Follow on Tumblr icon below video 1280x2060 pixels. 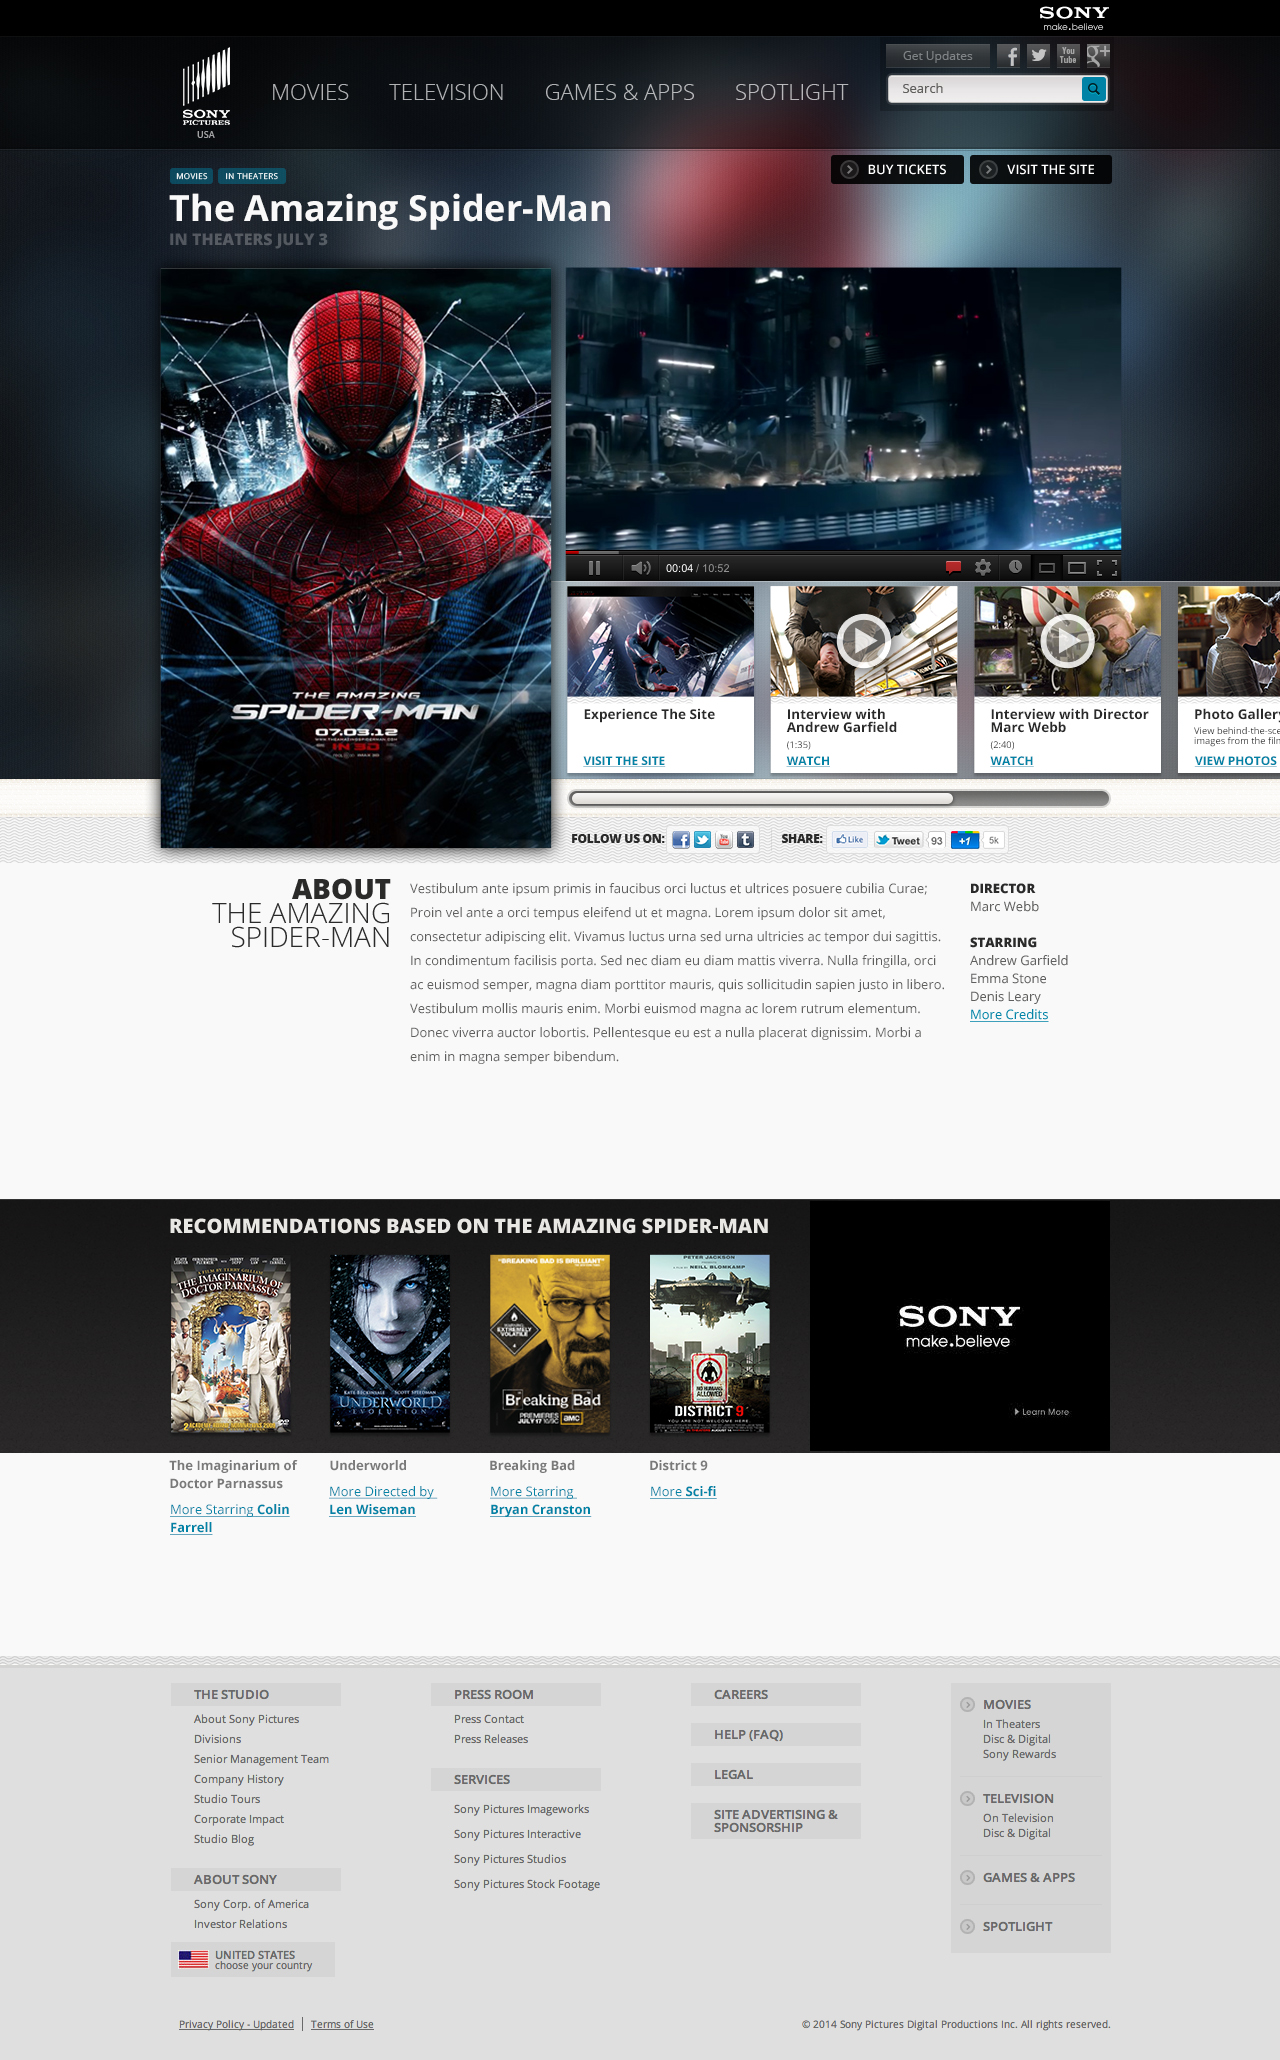[745, 839]
